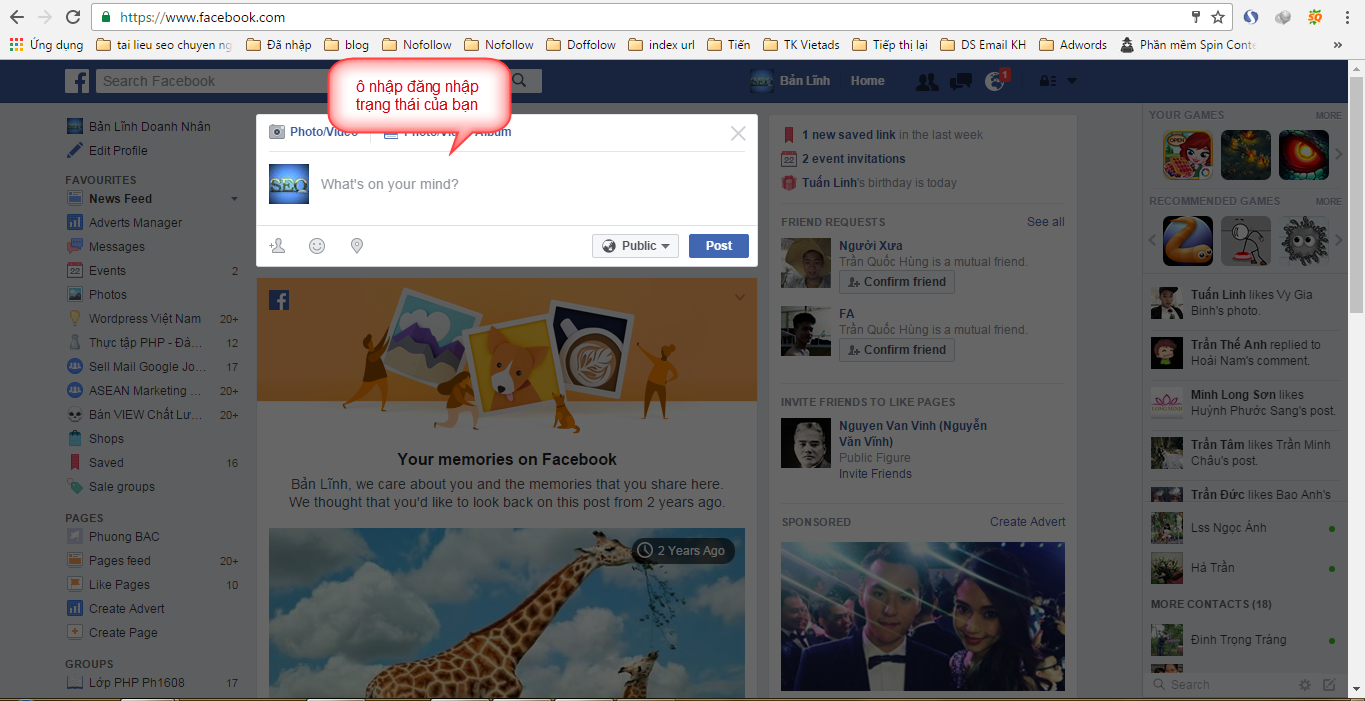Open Nguyen Van Vinh's profile thumbnail
This screenshot has height=701, width=1365.
[805, 443]
